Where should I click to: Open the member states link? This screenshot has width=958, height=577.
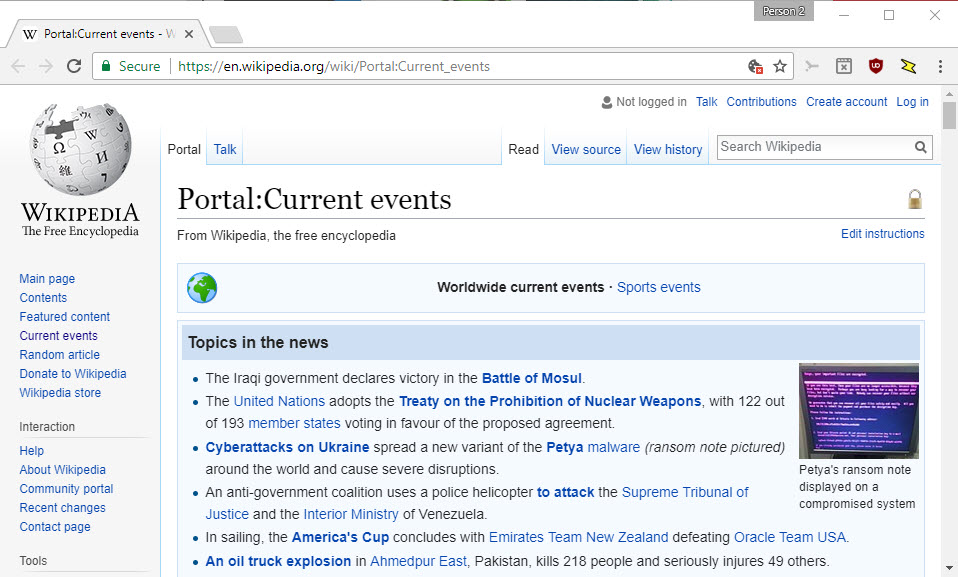coord(294,423)
